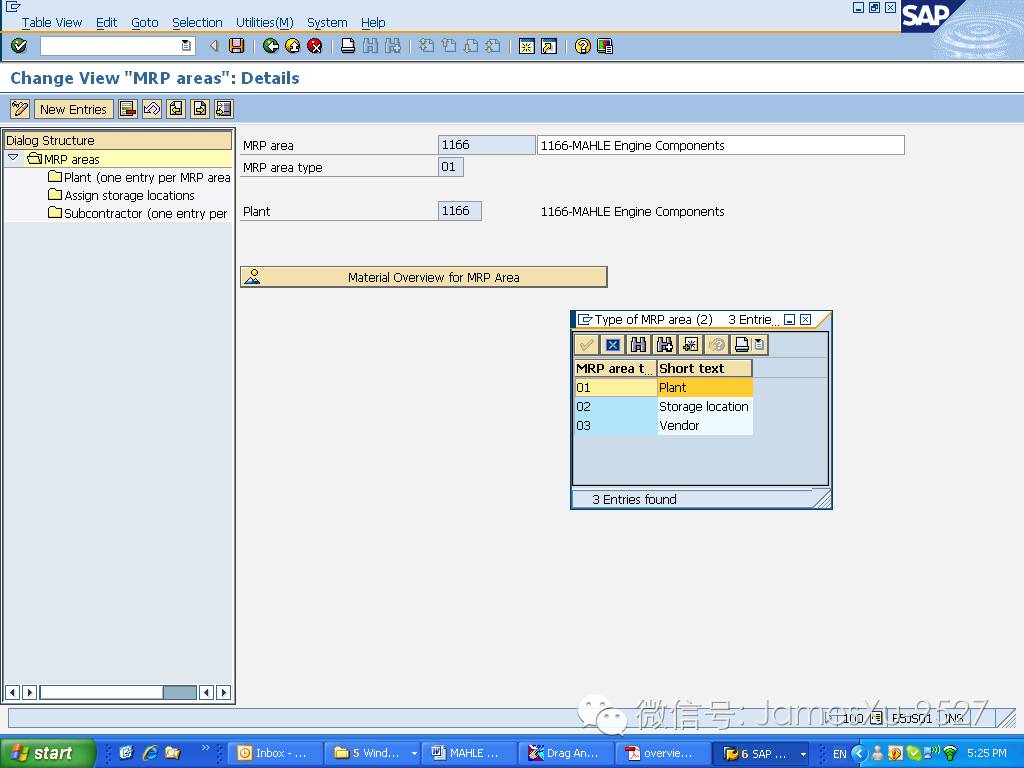
Task: Click the Generate Shortcut icon
Action: [x=549, y=46]
